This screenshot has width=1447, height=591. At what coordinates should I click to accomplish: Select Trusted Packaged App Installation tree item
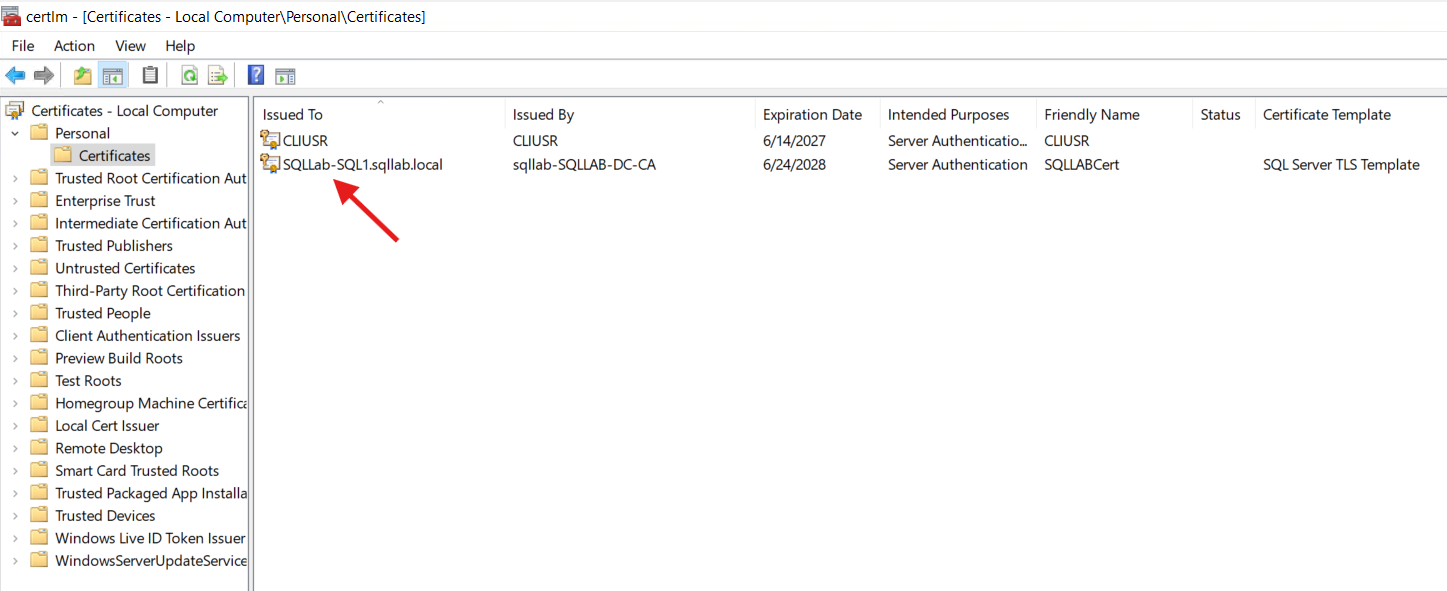pos(150,493)
